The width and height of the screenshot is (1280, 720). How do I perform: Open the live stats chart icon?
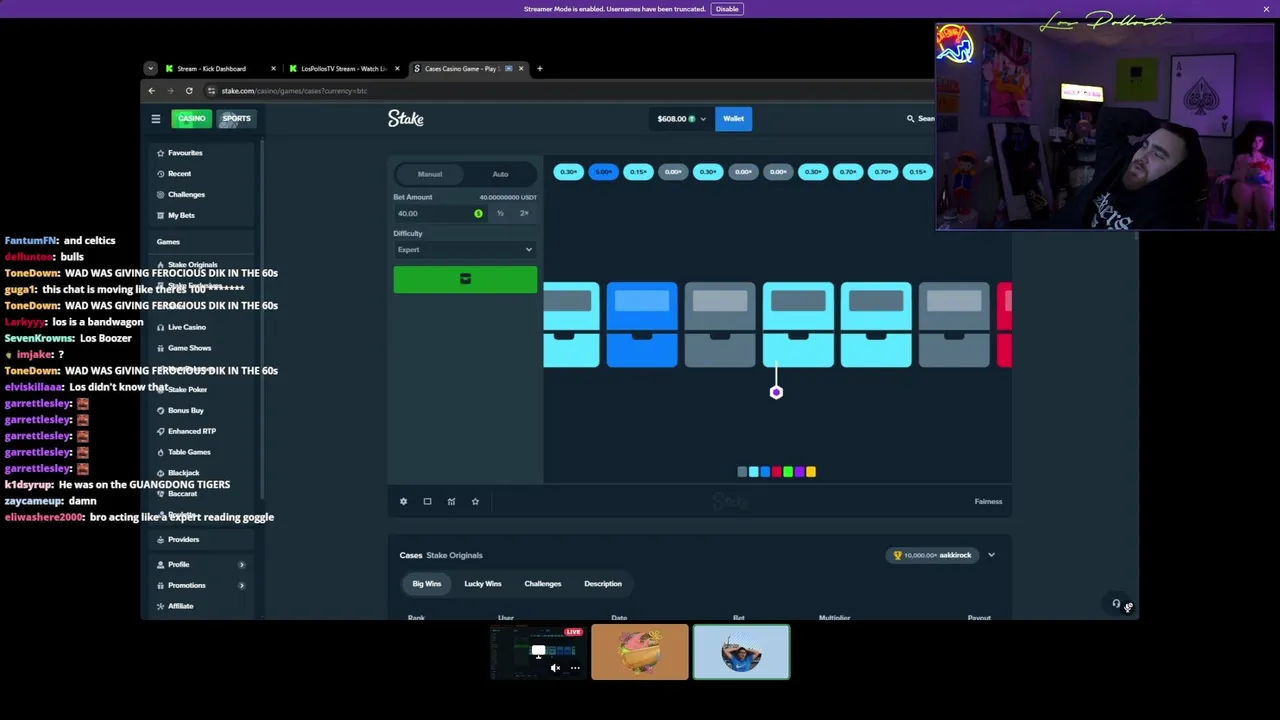tap(451, 502)
